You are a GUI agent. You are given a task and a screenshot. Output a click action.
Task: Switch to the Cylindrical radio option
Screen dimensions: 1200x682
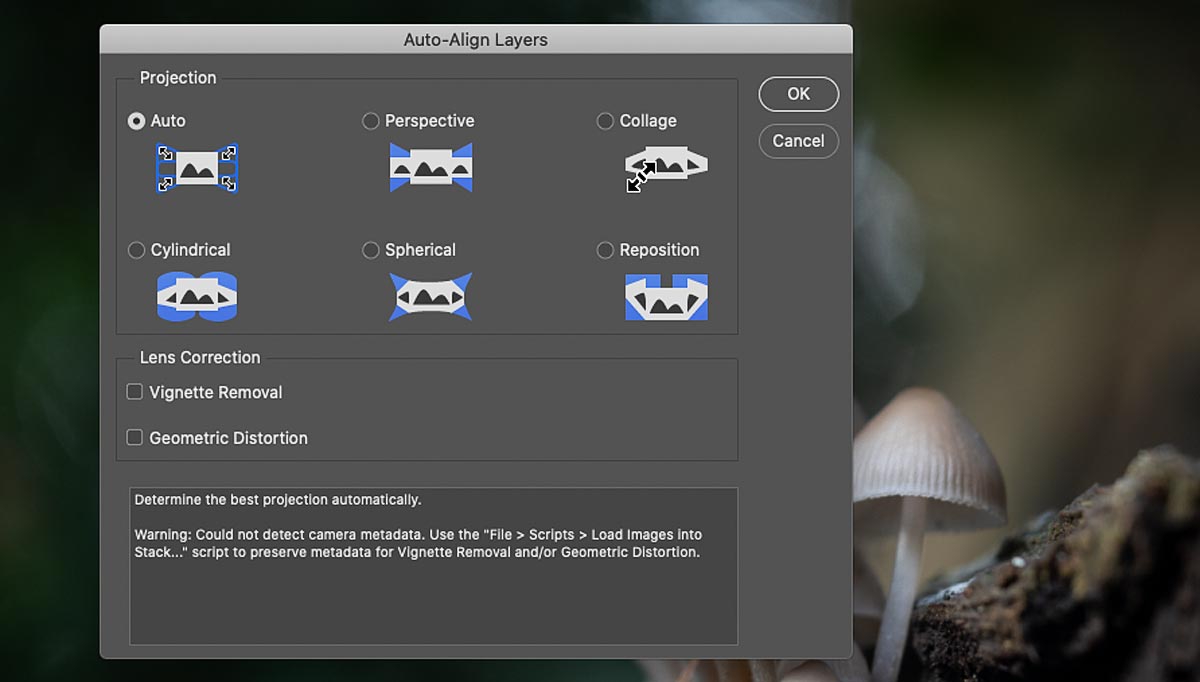[137, 250]
